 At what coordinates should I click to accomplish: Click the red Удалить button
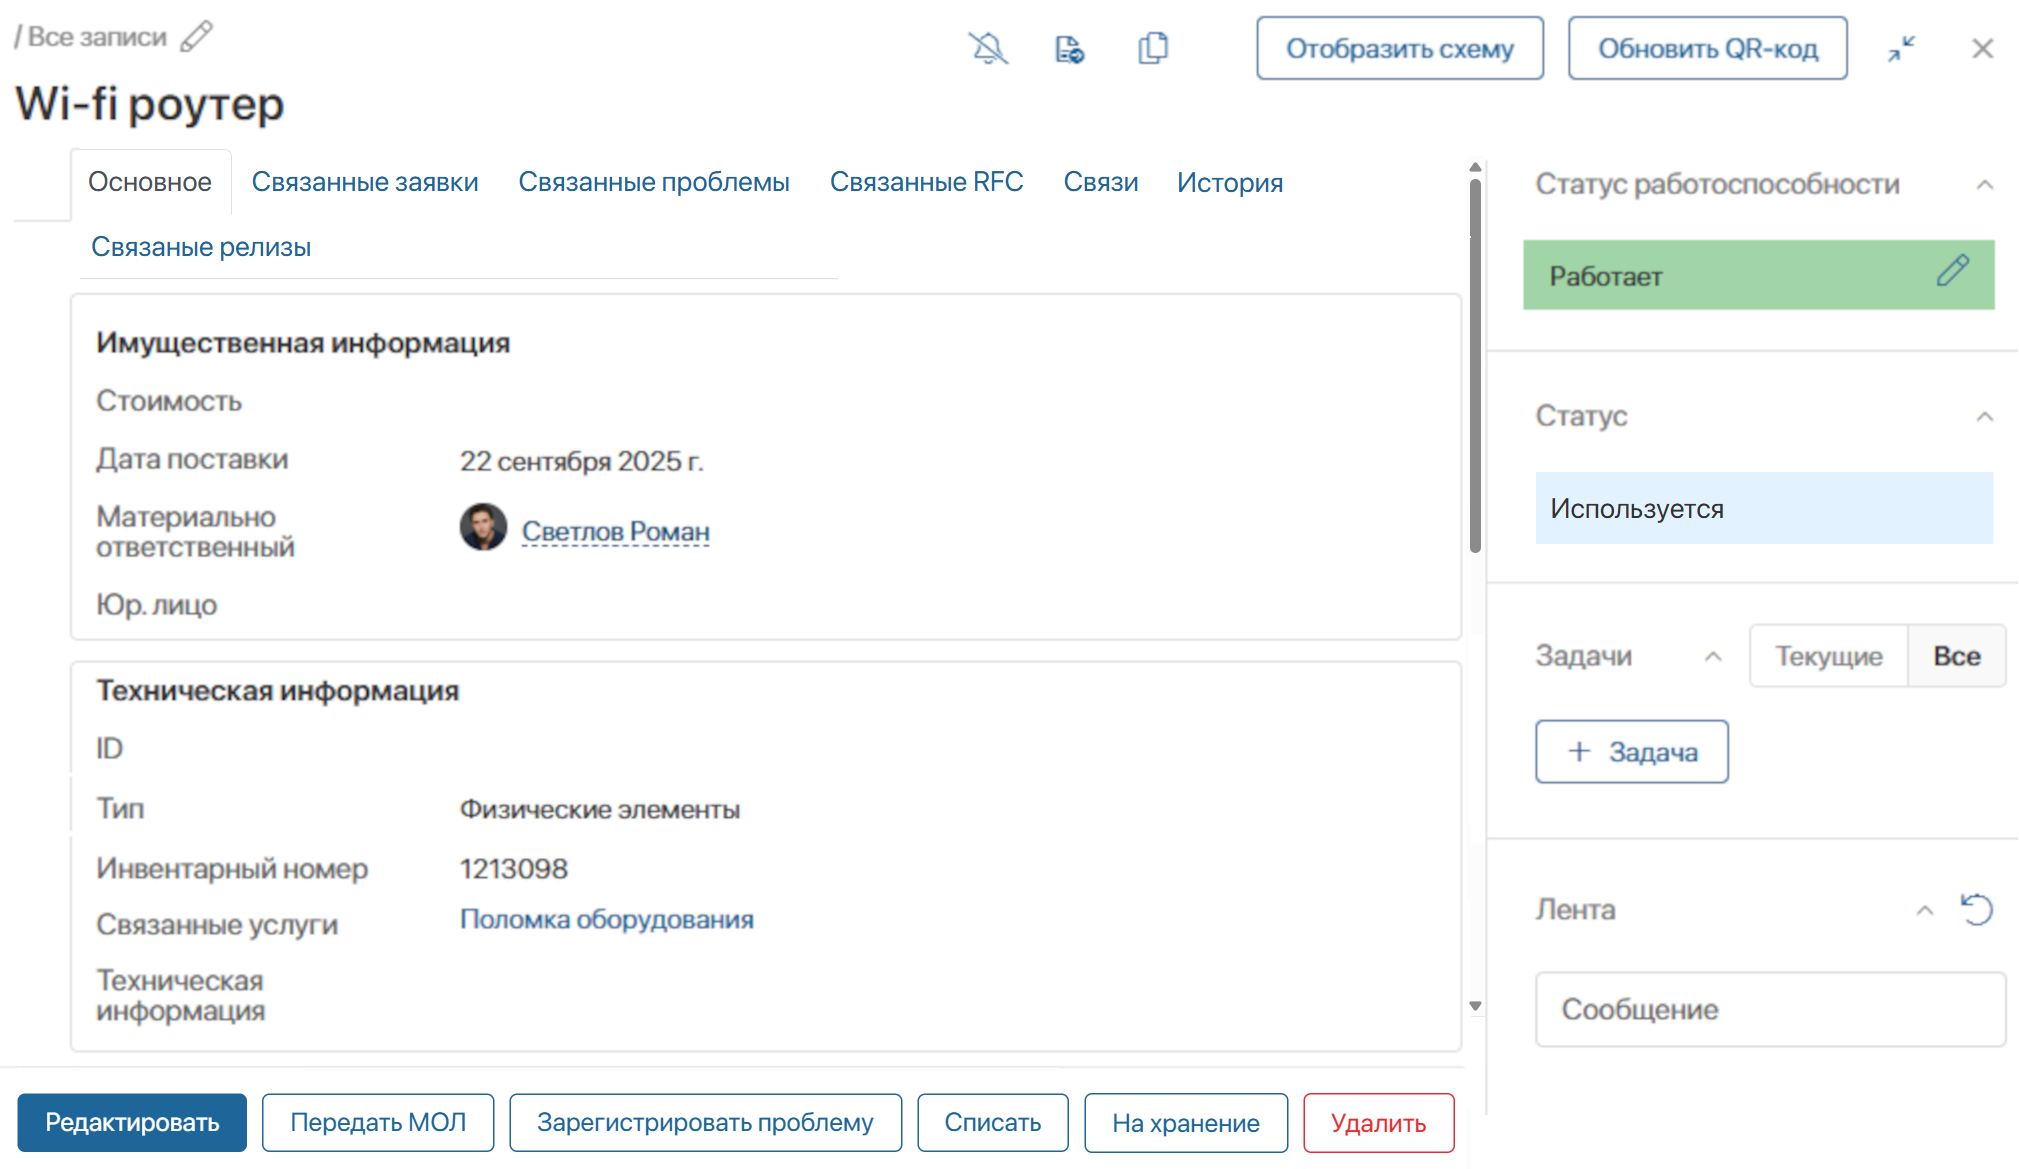click(x=1379, y=1123)
